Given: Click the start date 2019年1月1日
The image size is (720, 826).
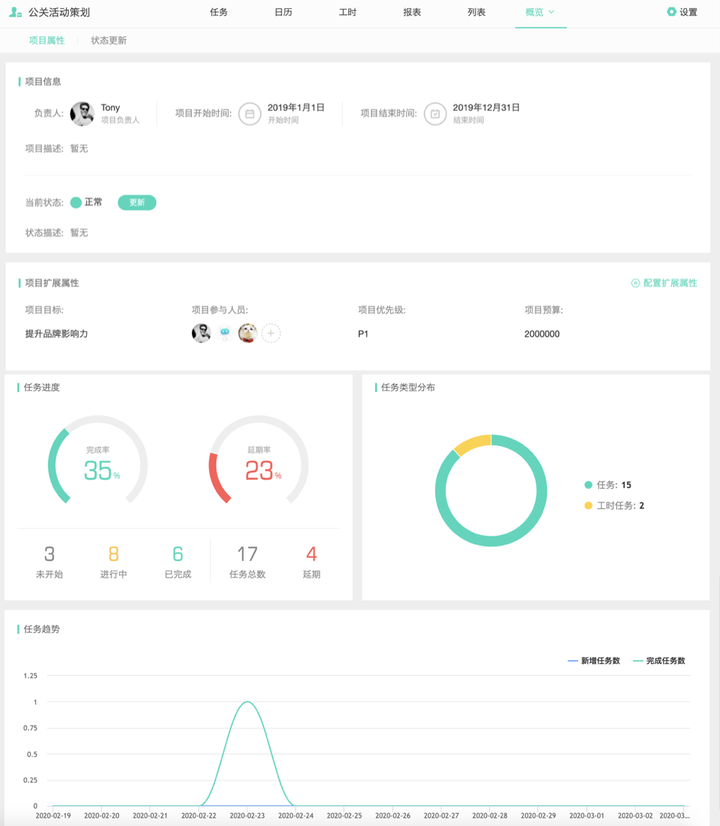Looking at the screenshot, I should tap(295, 107).
